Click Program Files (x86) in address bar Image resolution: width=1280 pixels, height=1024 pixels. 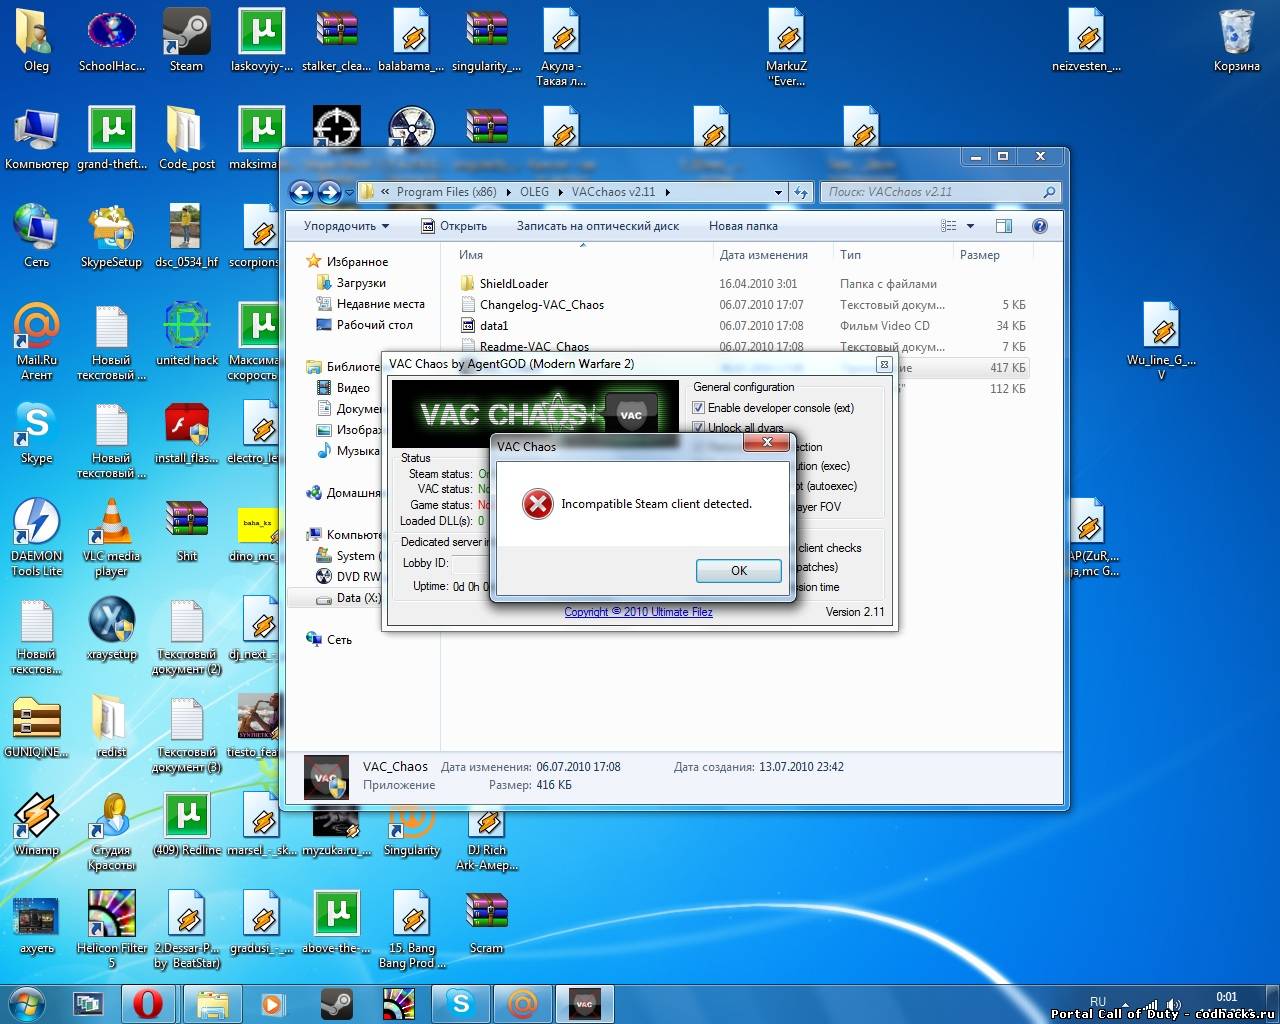point(446,192)
